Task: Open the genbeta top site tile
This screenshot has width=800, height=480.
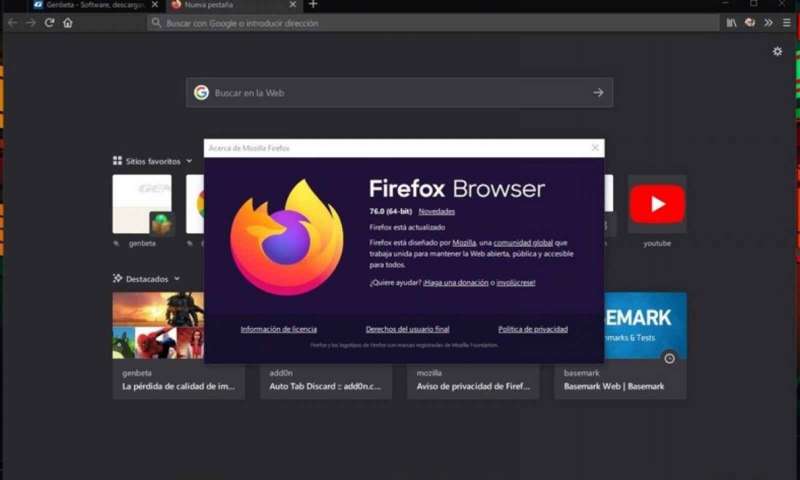Action: coord(142,205)
